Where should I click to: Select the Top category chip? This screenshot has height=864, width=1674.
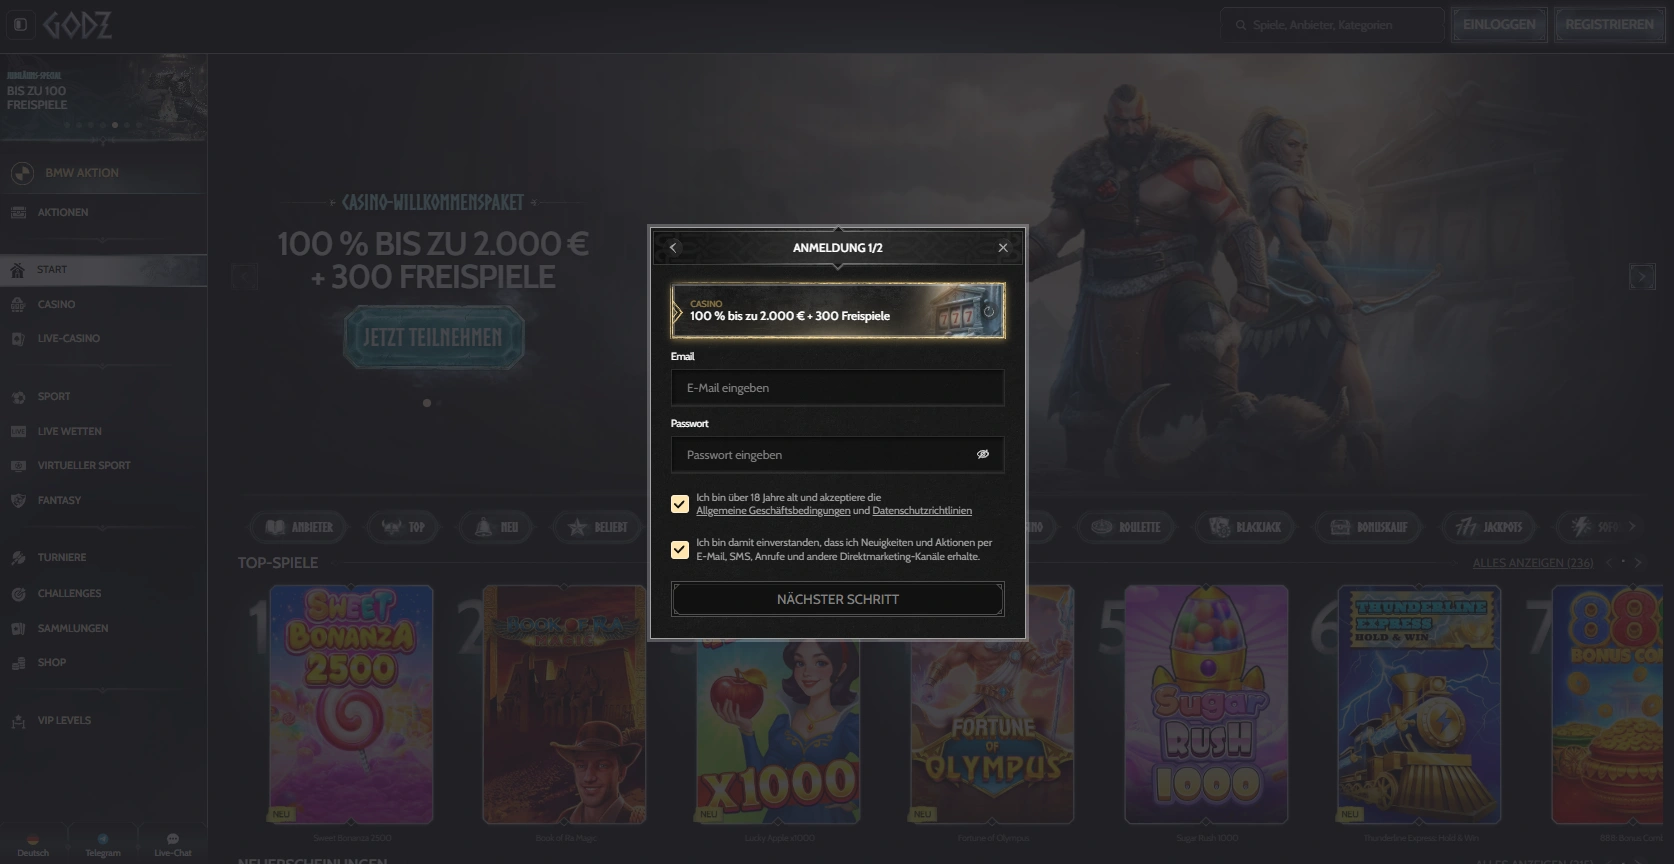coord(404,527)
